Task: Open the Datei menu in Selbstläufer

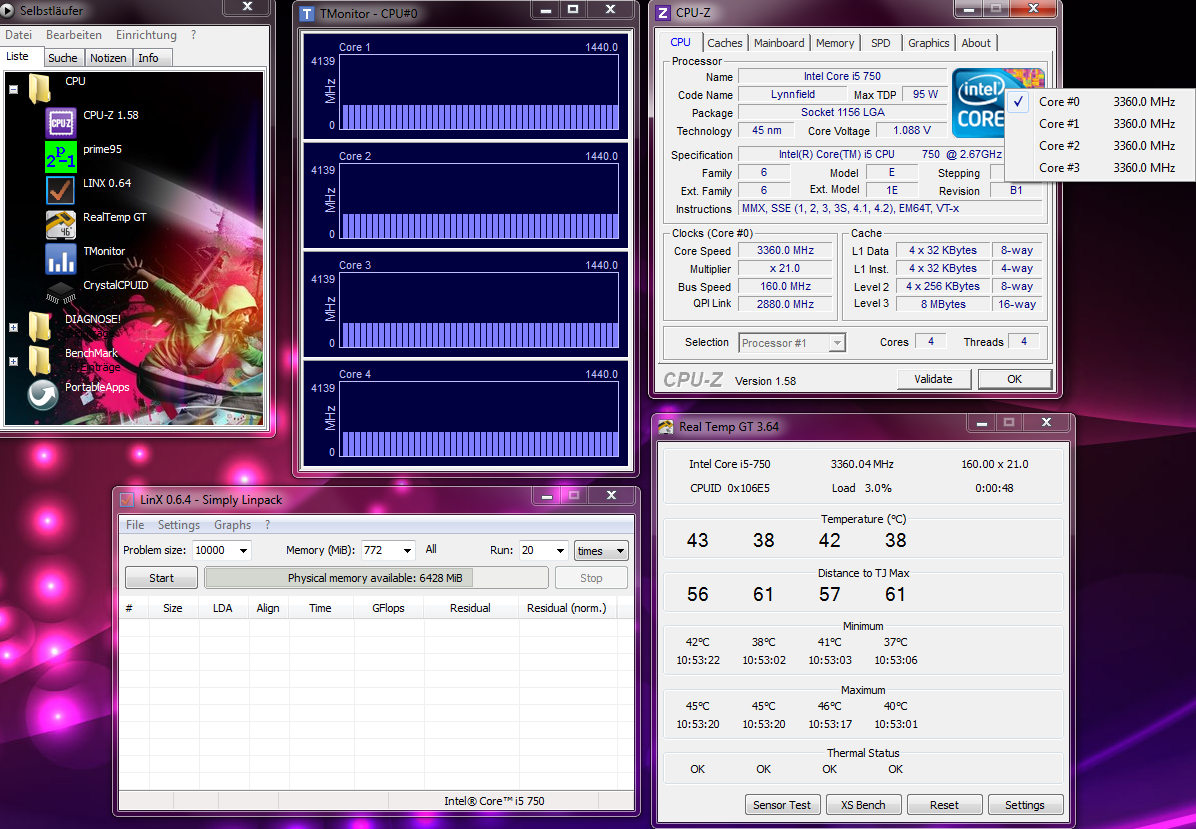Action: 18,35
